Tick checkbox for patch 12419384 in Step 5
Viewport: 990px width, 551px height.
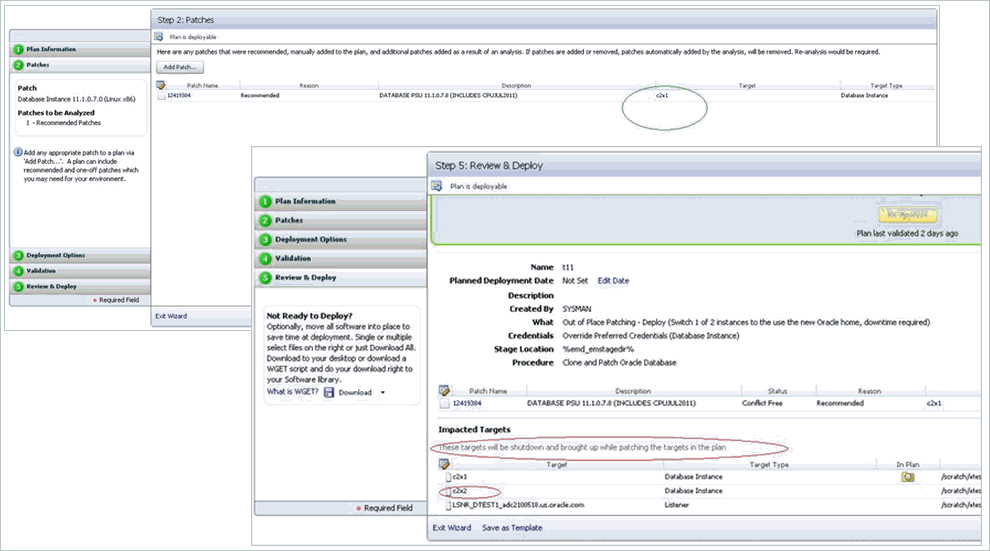(445, 403)
